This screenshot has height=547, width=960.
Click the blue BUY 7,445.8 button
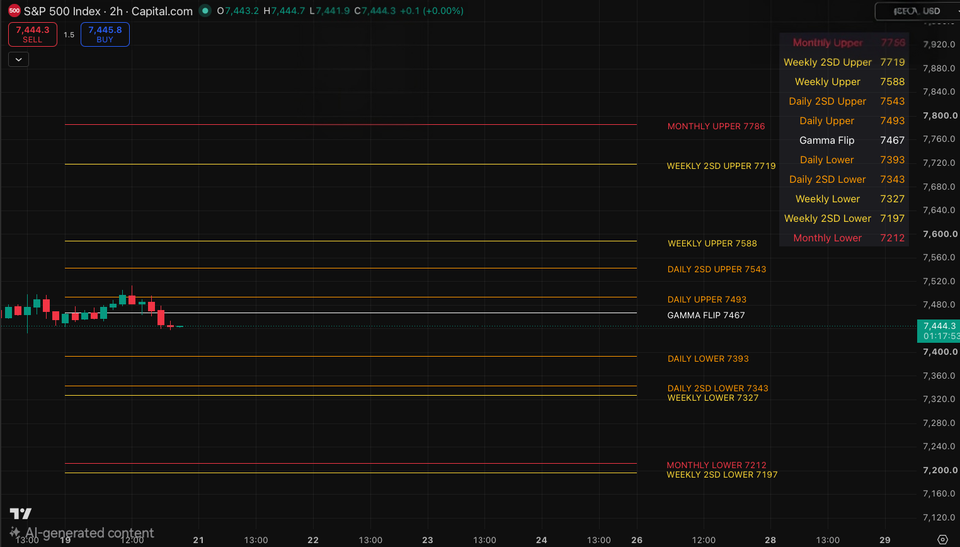(x=105, y=34)
